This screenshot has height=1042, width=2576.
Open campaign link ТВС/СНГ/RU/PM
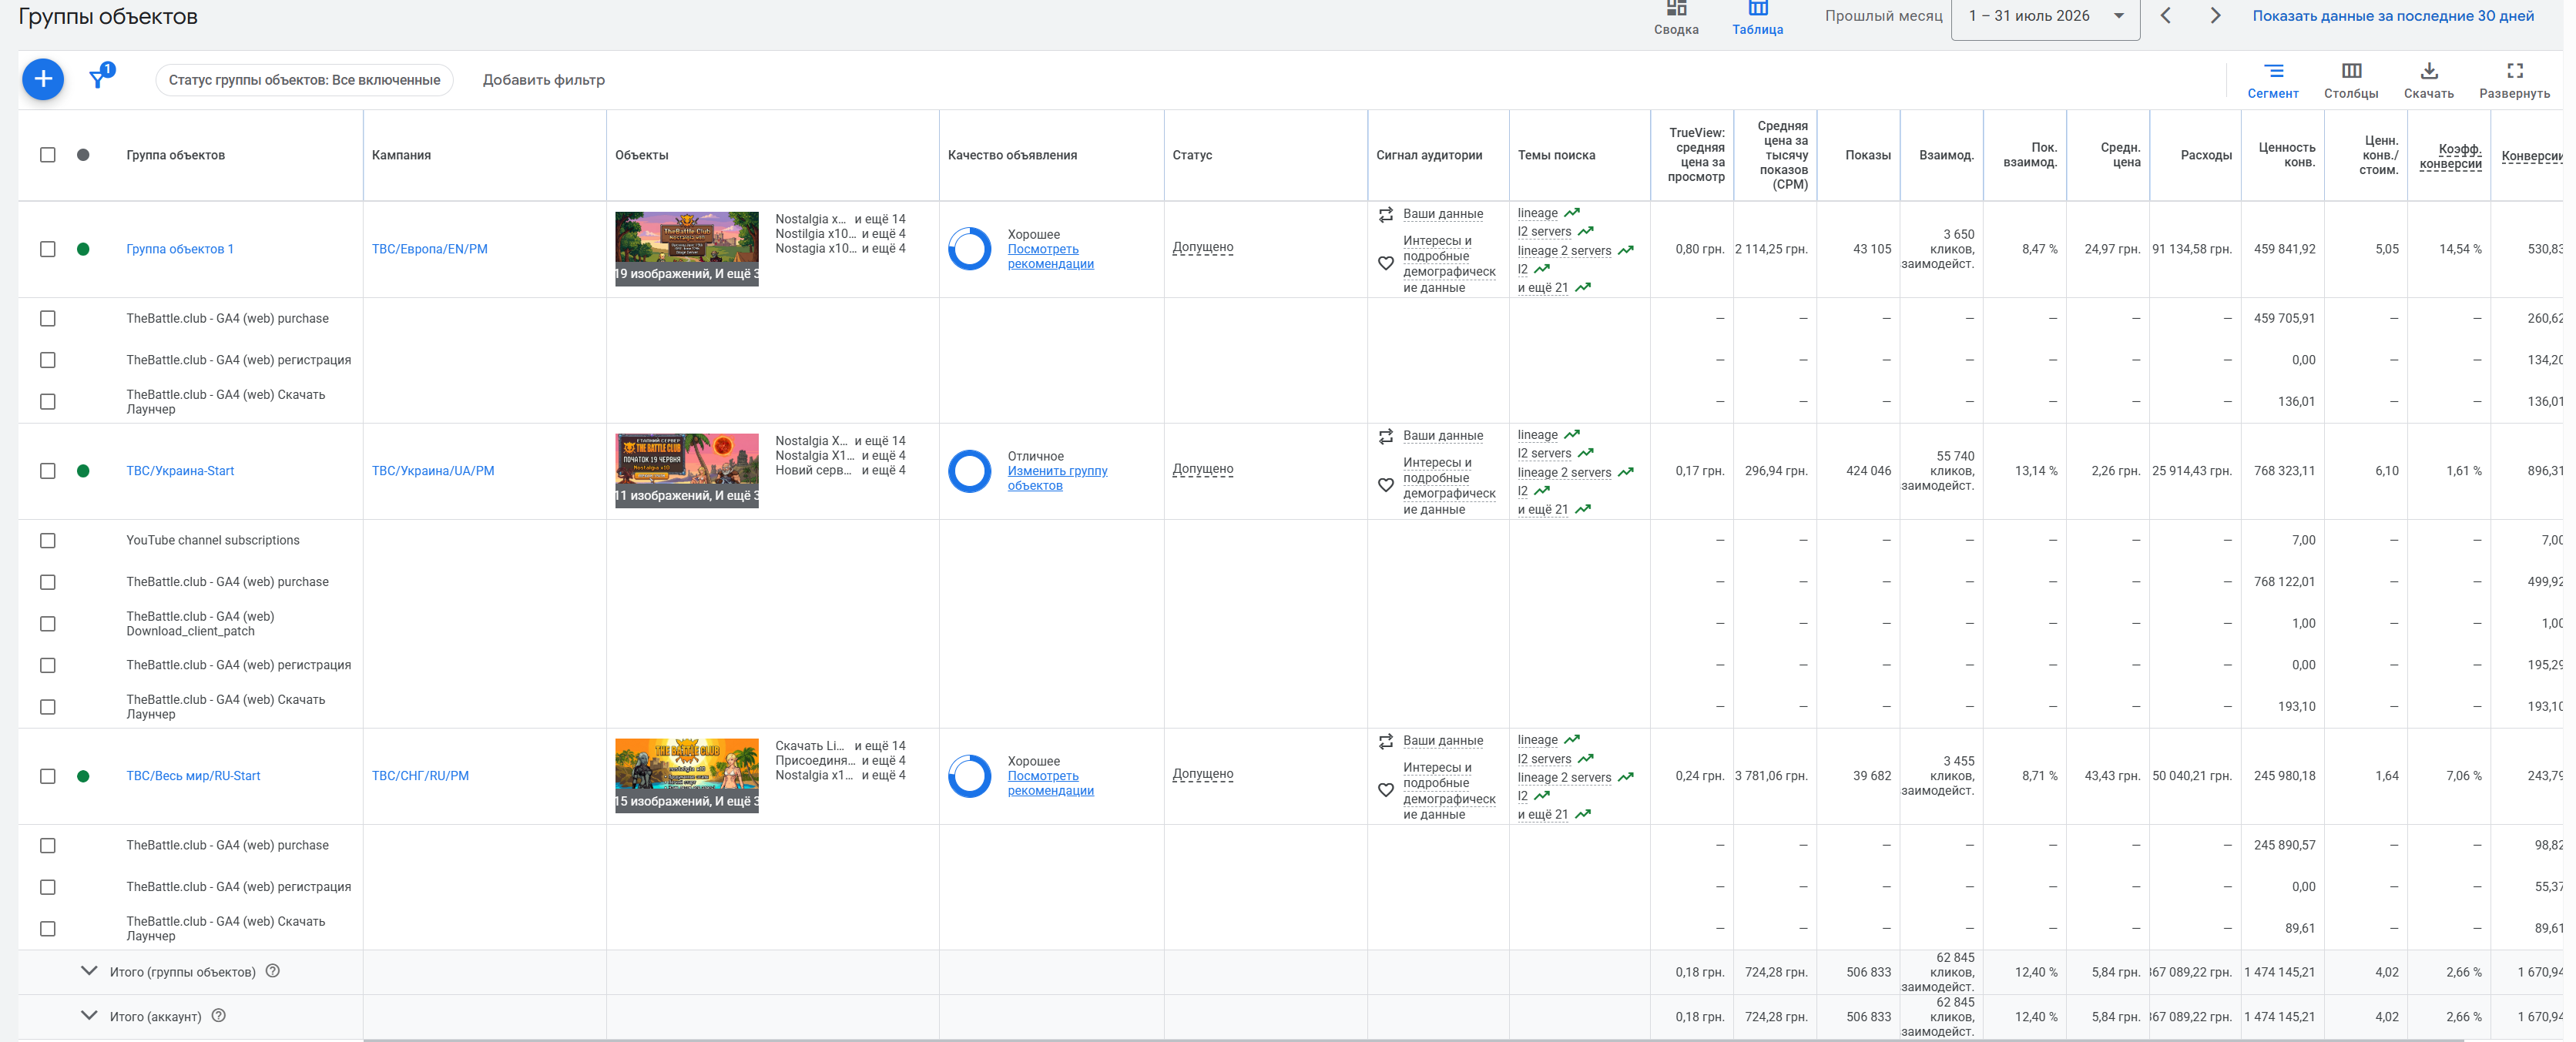(420, 776)
